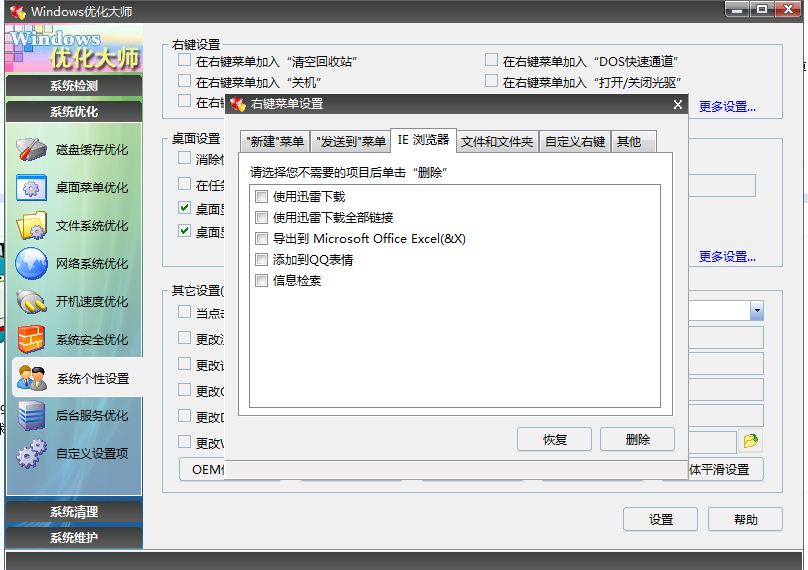The image size is (808, 570).
Task: Check 使用迅雷下载 item
Action: pyautogui.click(x=261, y=196)
